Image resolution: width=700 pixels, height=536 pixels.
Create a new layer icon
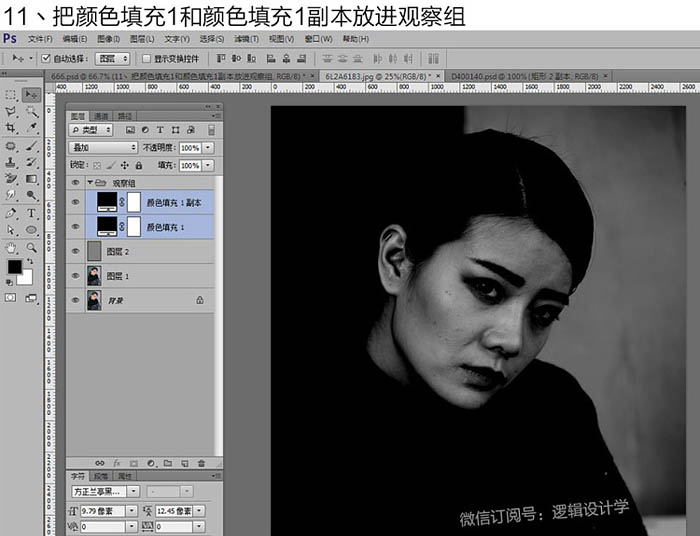click(184, 463)
